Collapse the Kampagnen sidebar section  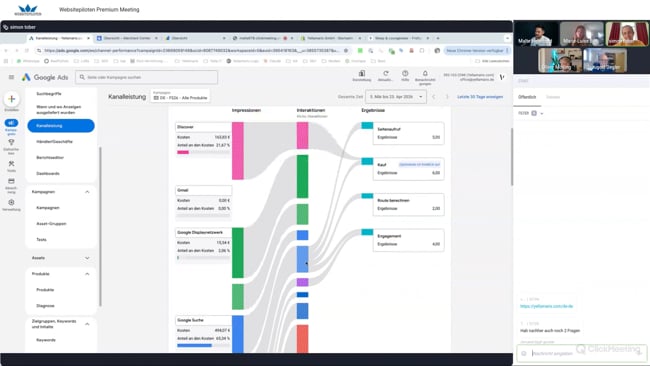pyautogui.click(x=87, y=192)
